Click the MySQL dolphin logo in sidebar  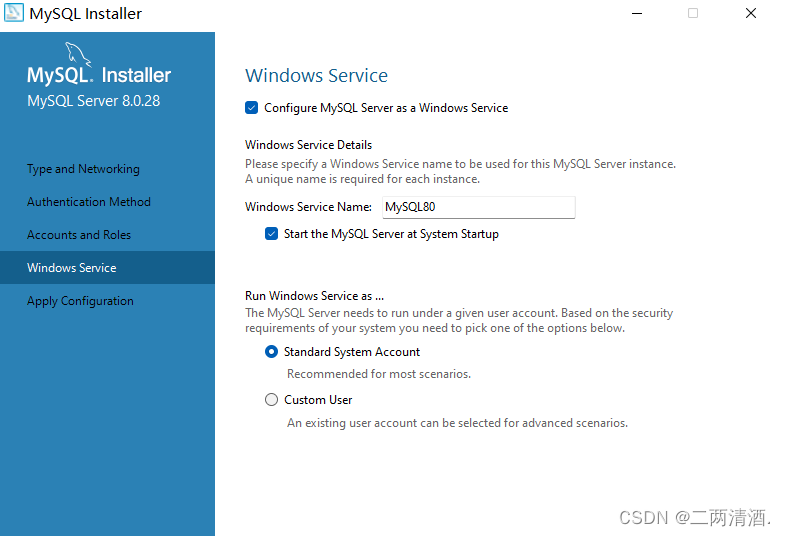click(78, 54)
